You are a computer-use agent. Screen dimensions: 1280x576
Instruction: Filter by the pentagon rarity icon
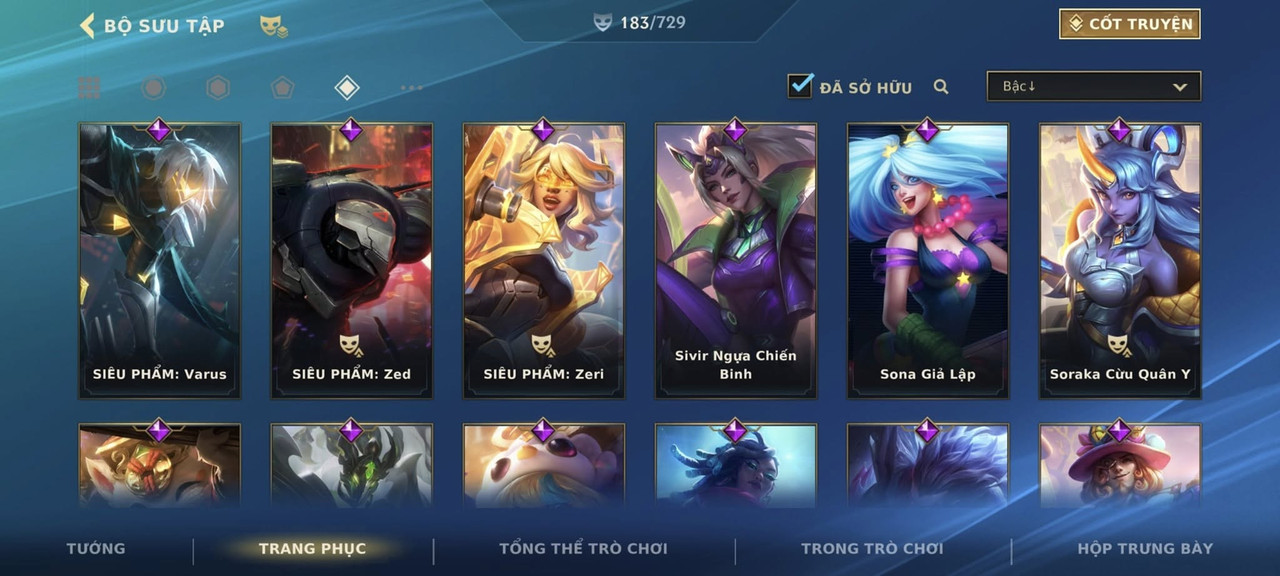pos(282,88)
